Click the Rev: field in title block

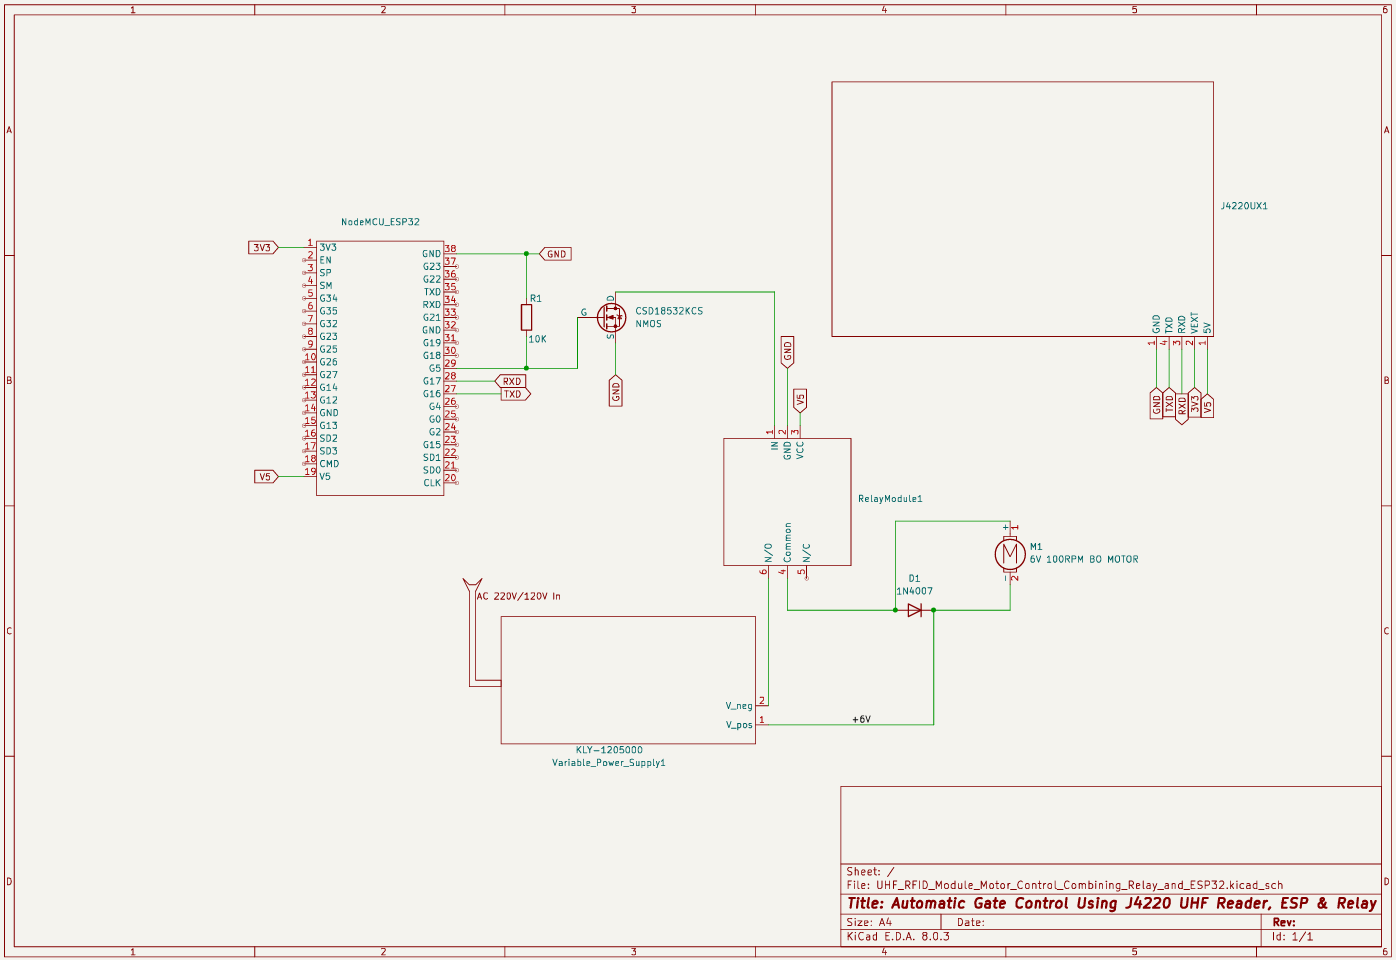1284,922
